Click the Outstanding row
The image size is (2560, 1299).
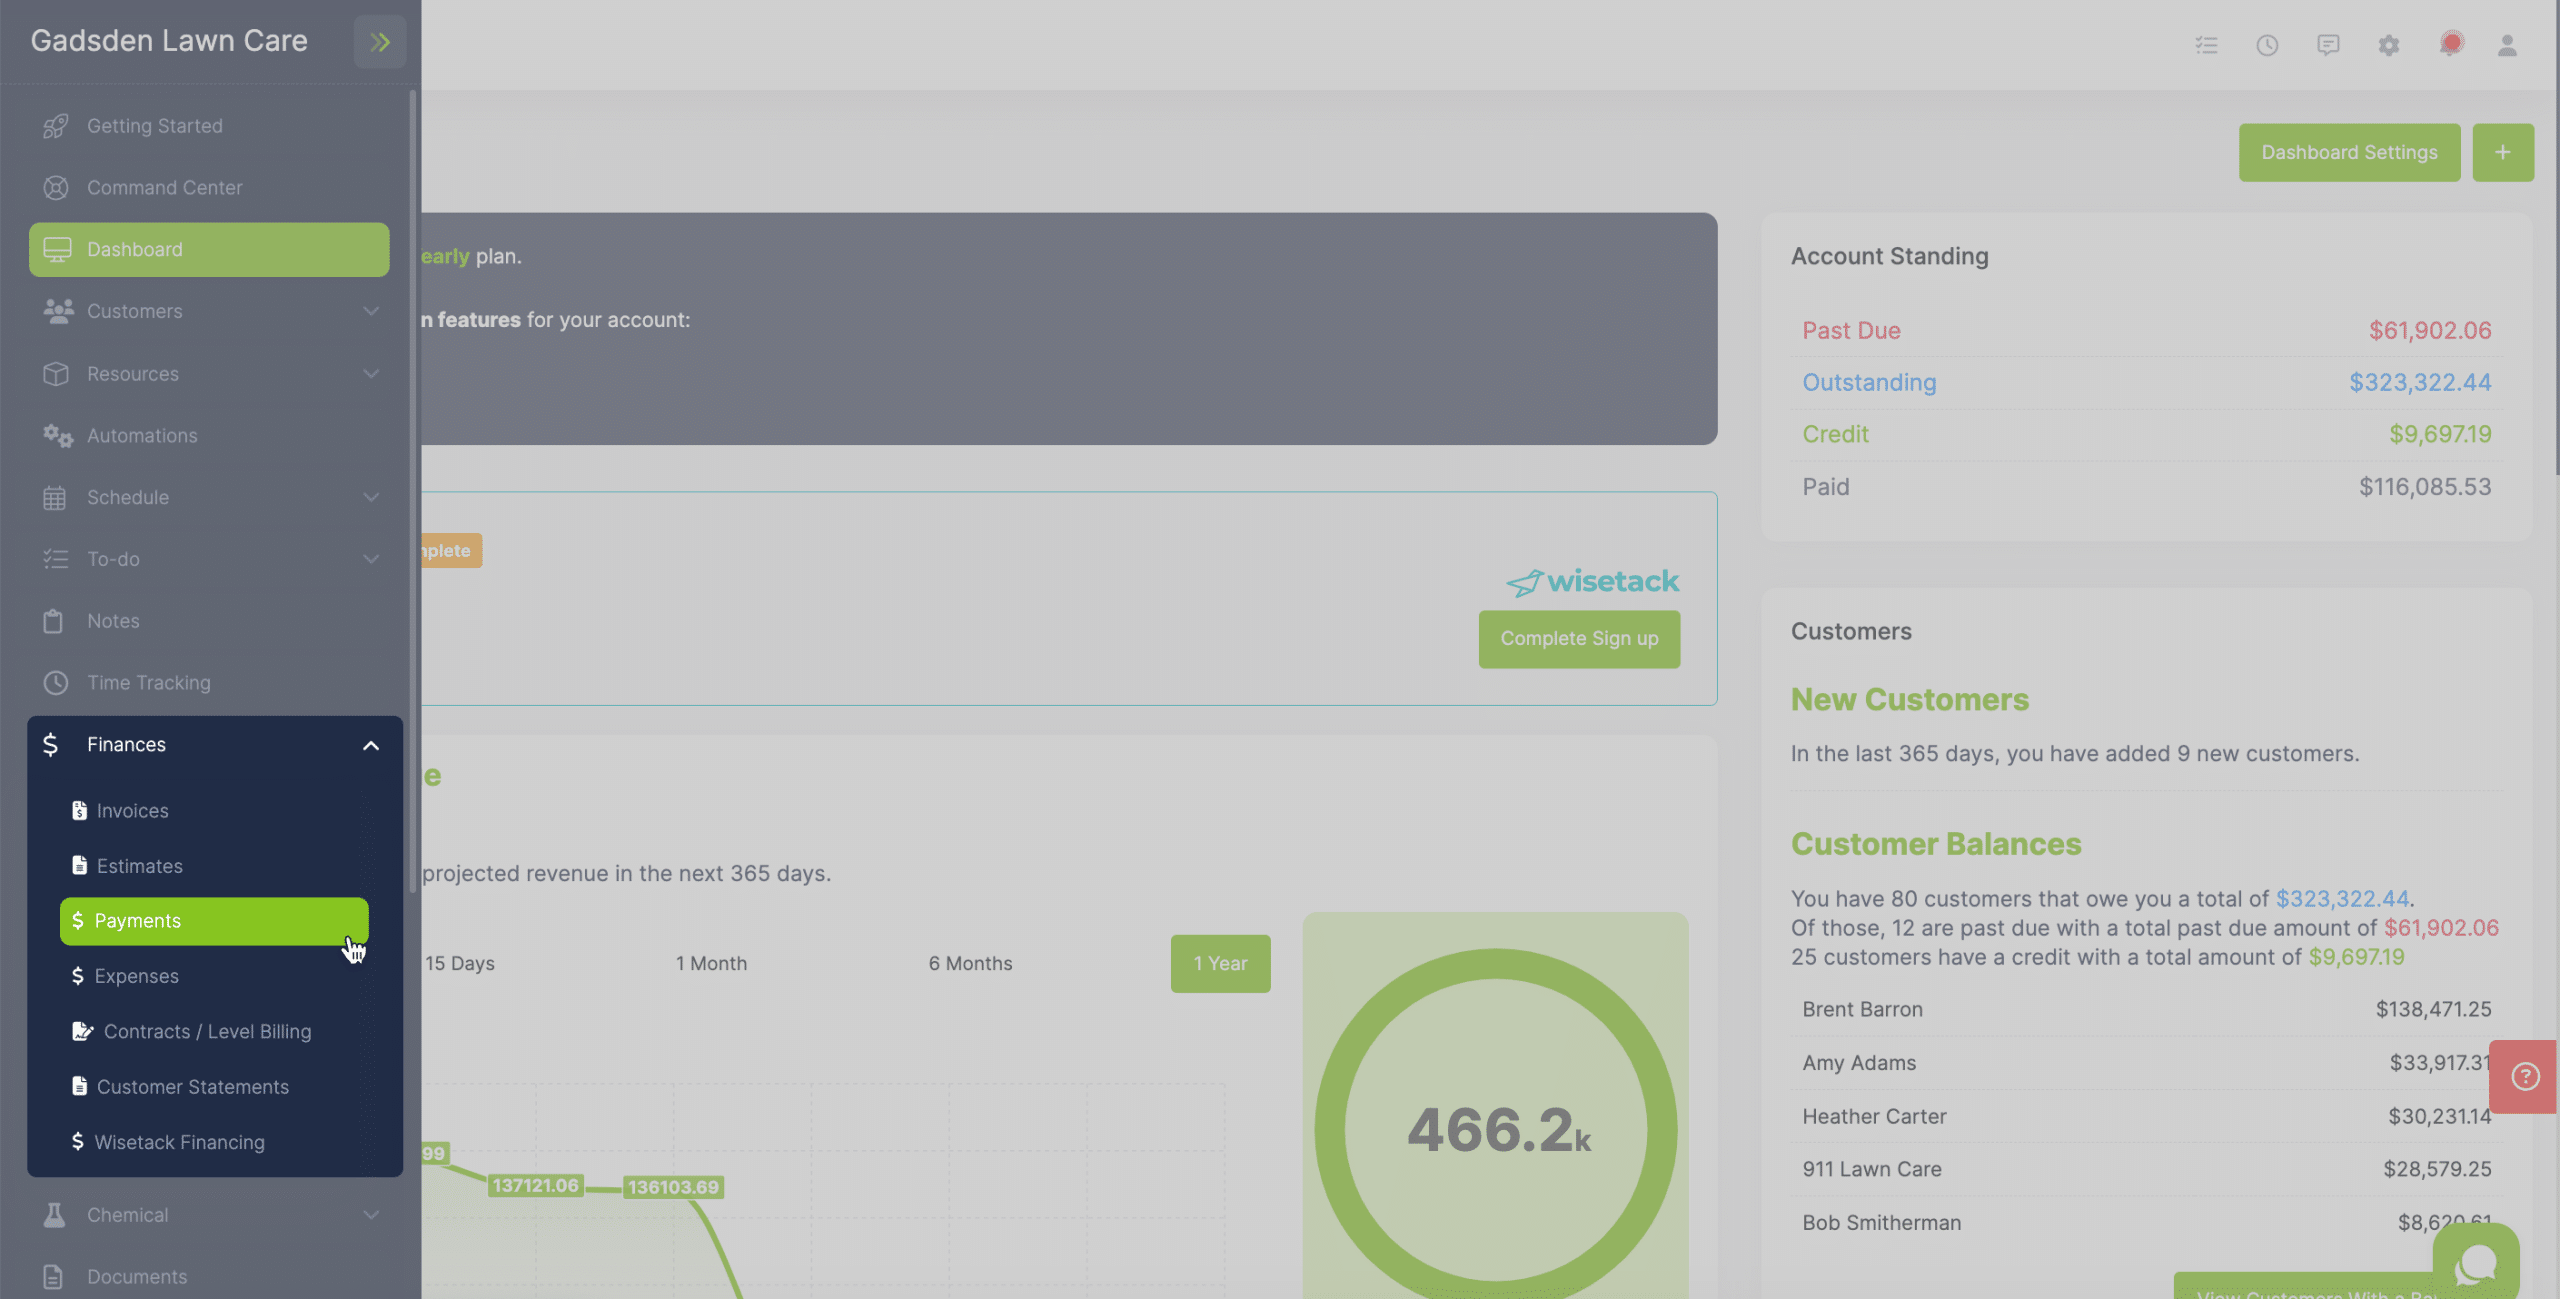[2146, 383]
